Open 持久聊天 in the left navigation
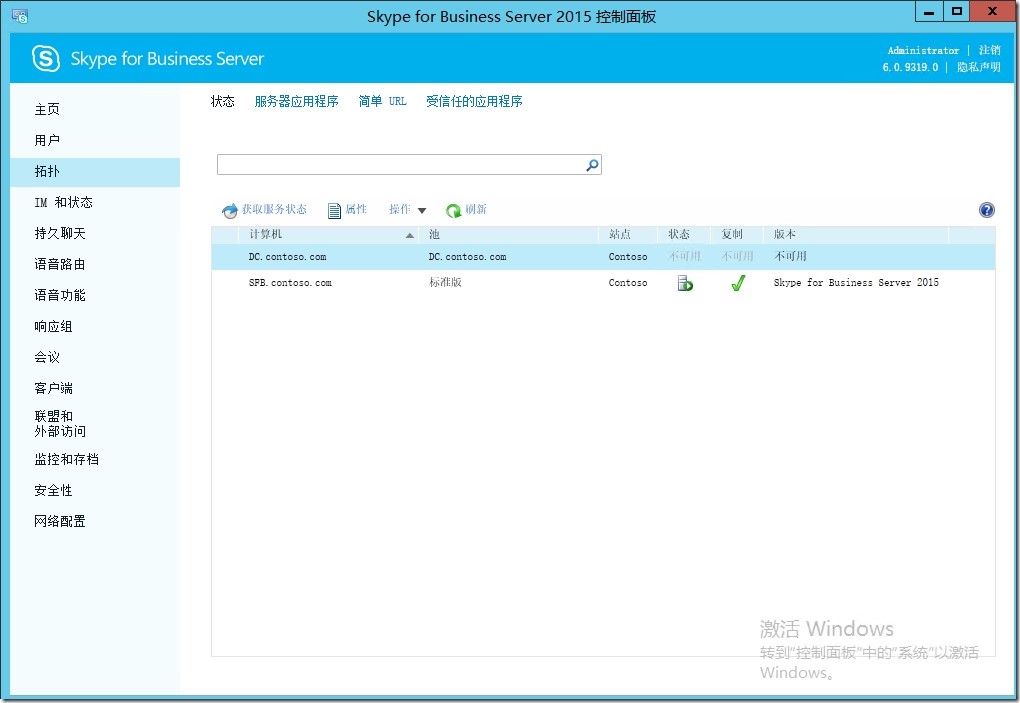The height and width of the screenshot is (703, 1020). coord(60,233)
